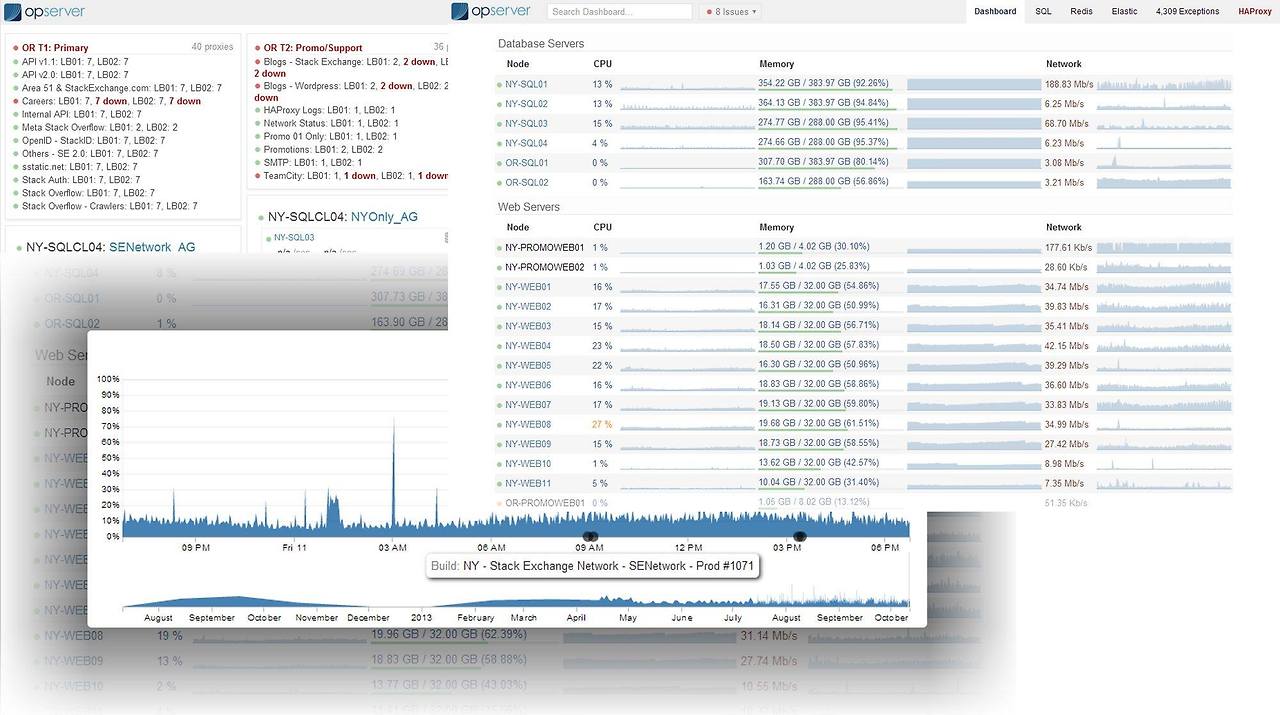
Task: Click the build marker near 03 PM on graph
Action: 800,537
